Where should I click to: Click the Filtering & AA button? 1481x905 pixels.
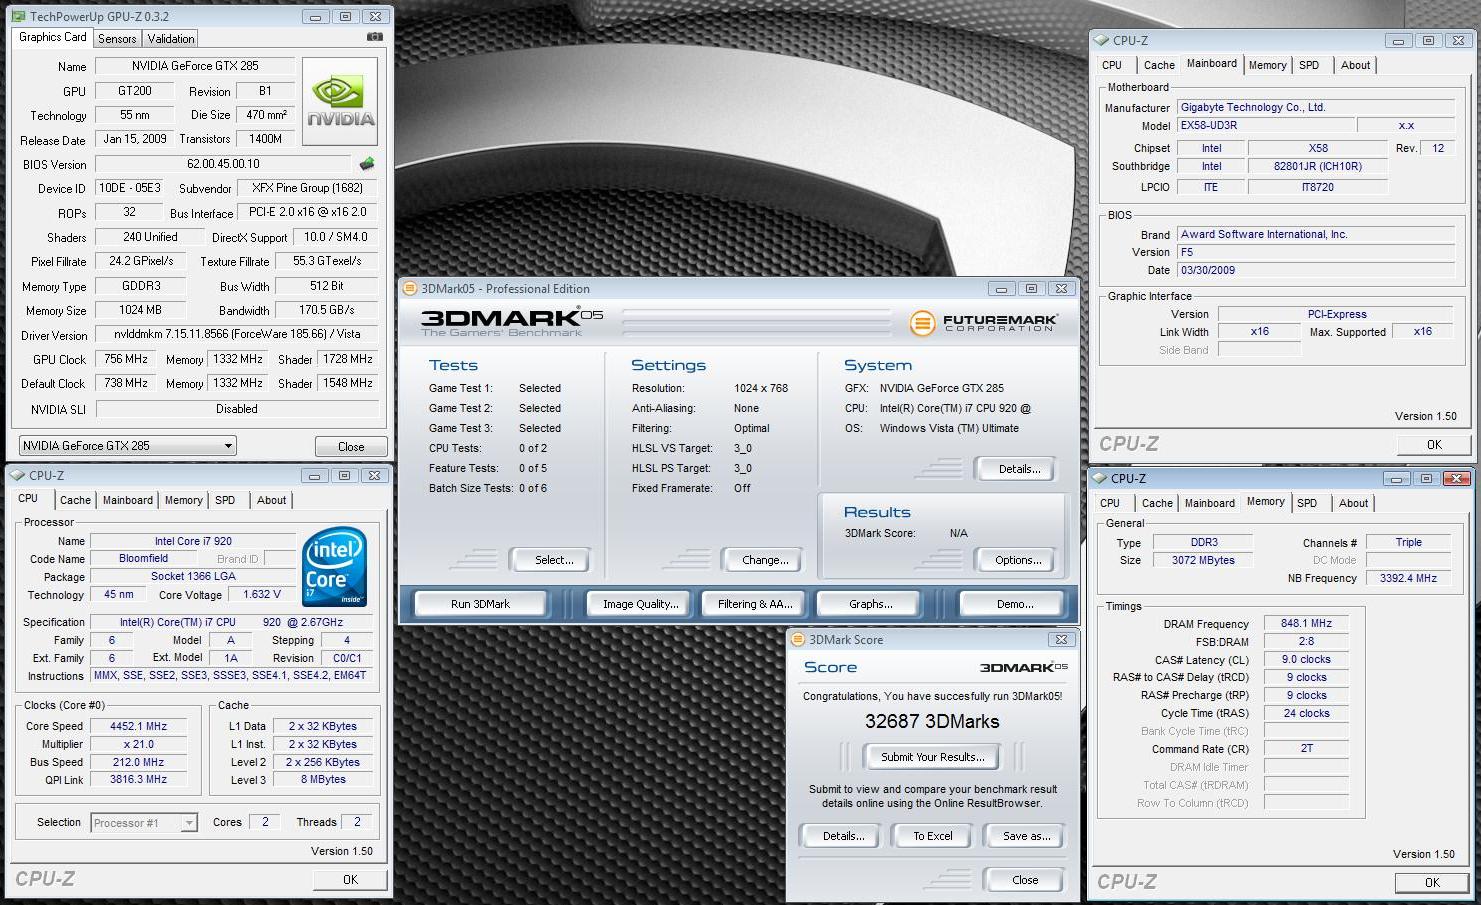click(755, 604)
